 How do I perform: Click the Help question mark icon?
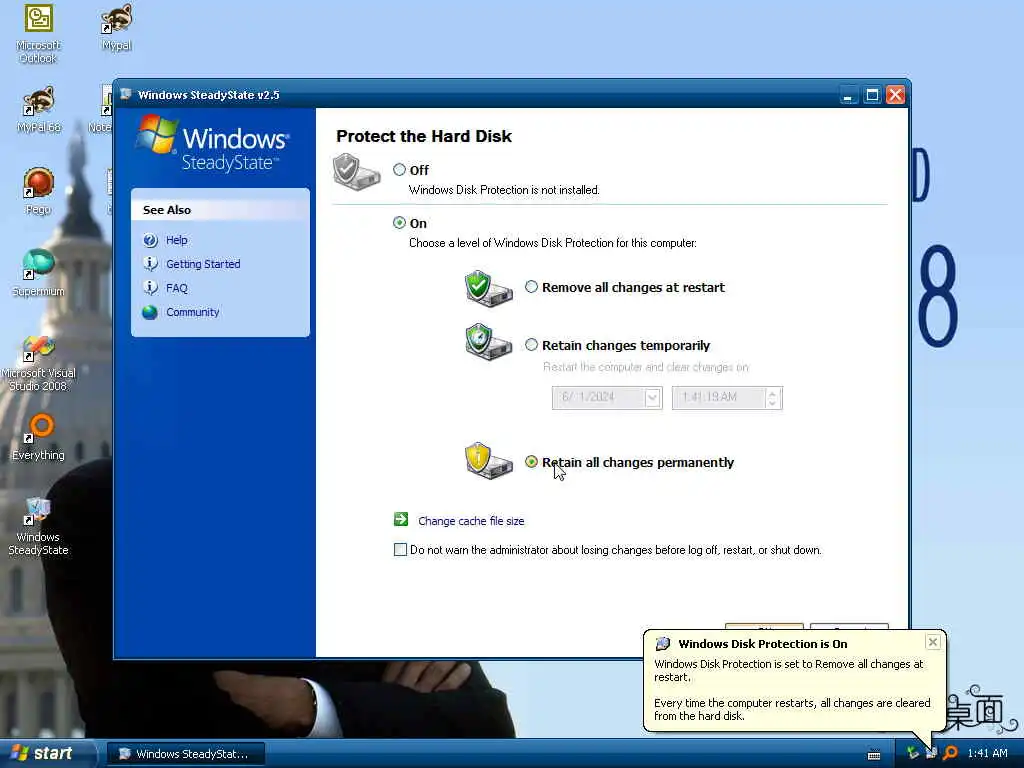coord(150,240)
